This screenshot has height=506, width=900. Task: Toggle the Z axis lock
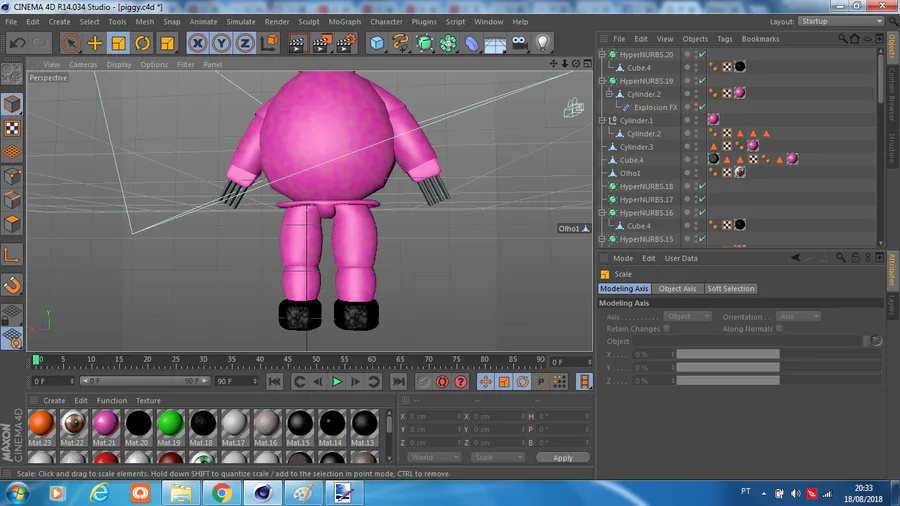(x=245, y=43)
